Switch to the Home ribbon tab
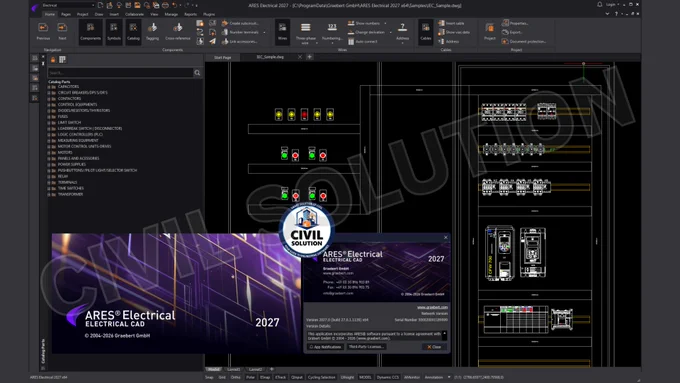680x383 pixels. tap(50, 14)
